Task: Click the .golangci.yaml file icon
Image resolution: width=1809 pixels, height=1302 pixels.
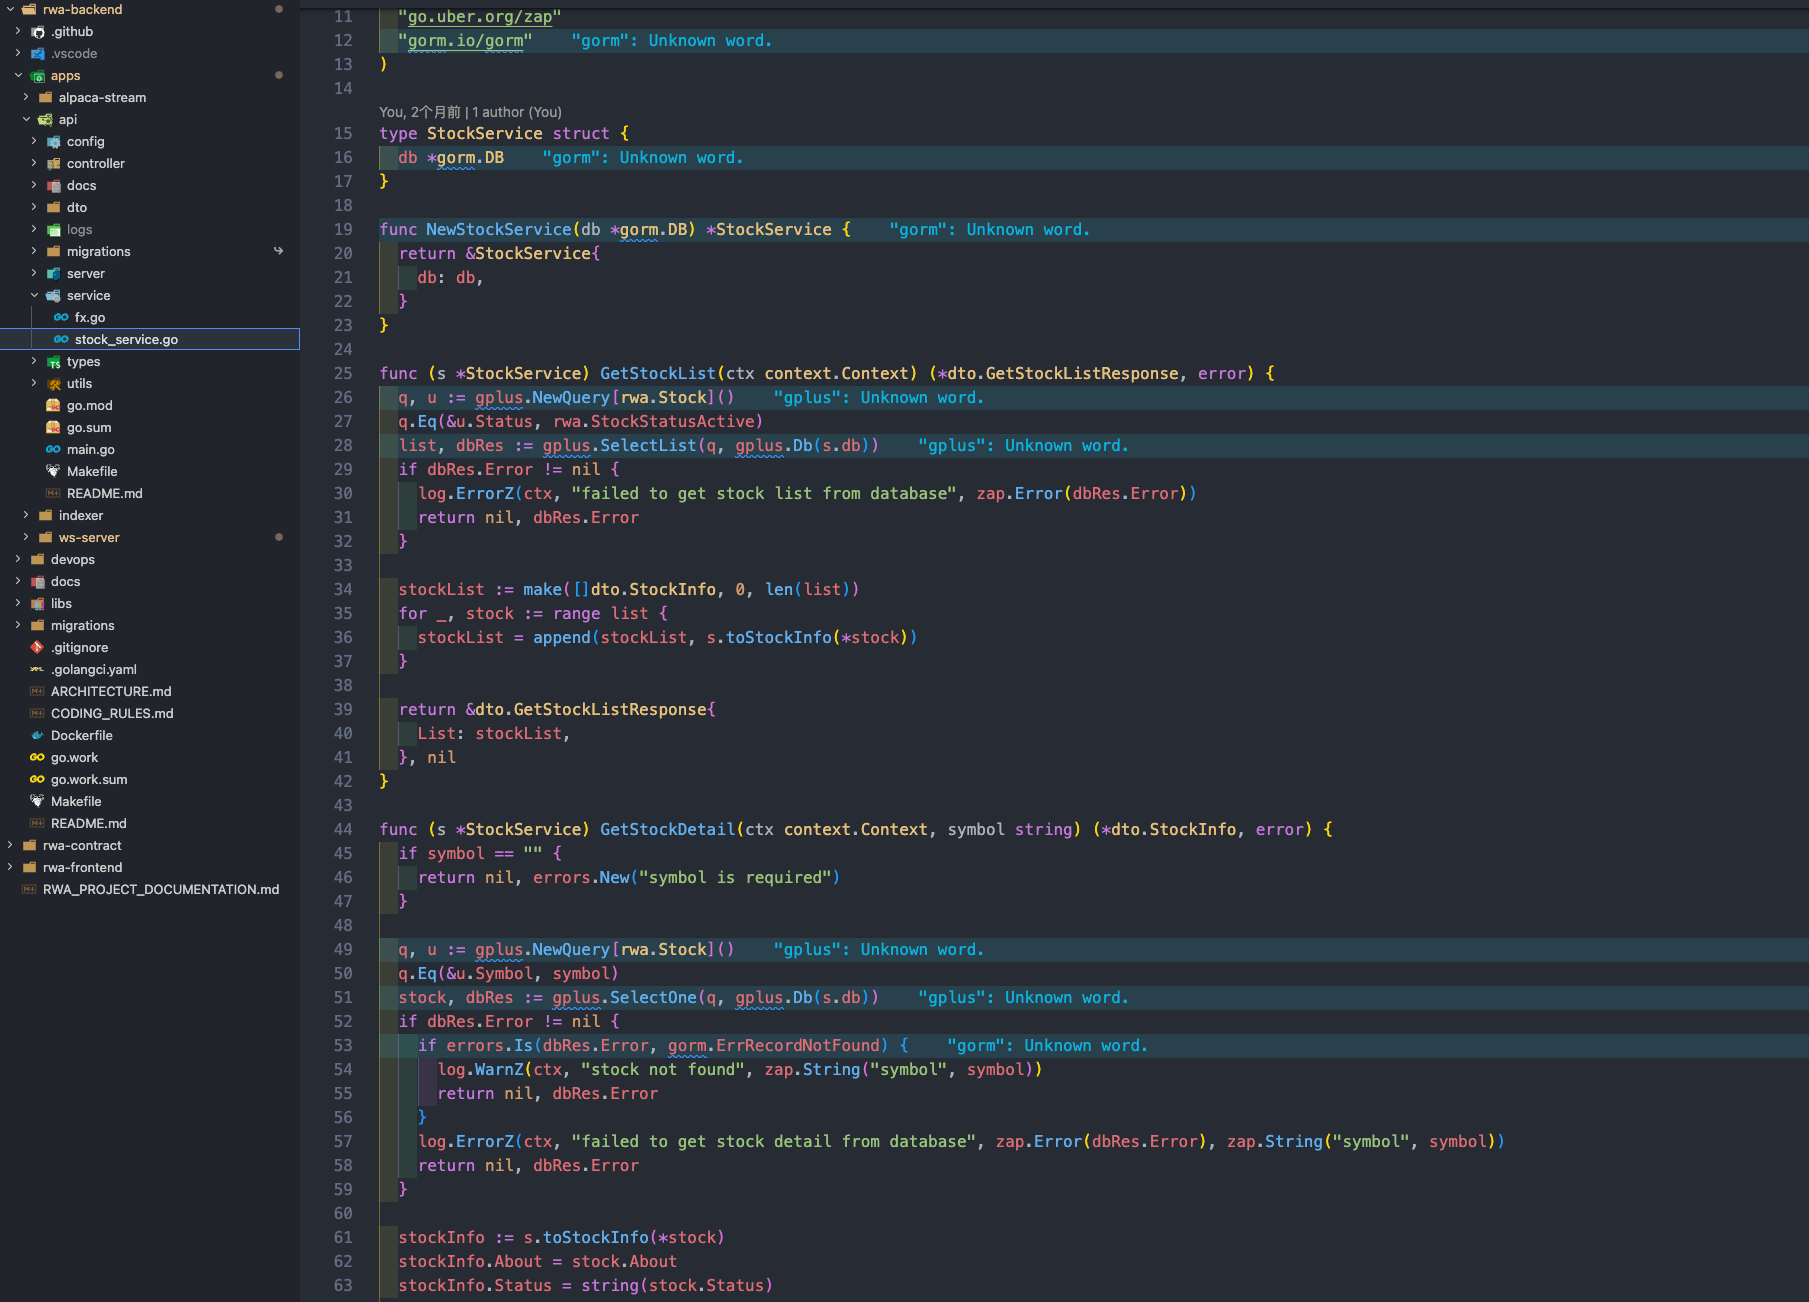Action: point(37,669)
